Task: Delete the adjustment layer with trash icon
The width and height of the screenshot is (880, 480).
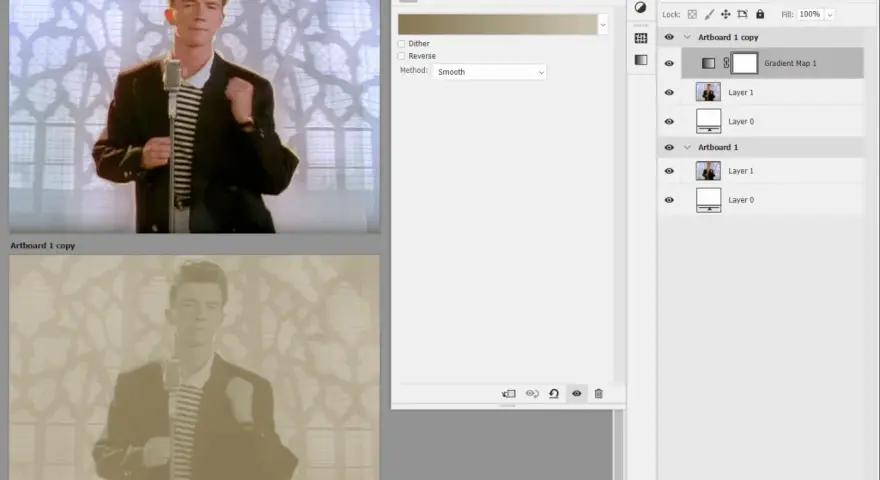Action: [599, 394]
